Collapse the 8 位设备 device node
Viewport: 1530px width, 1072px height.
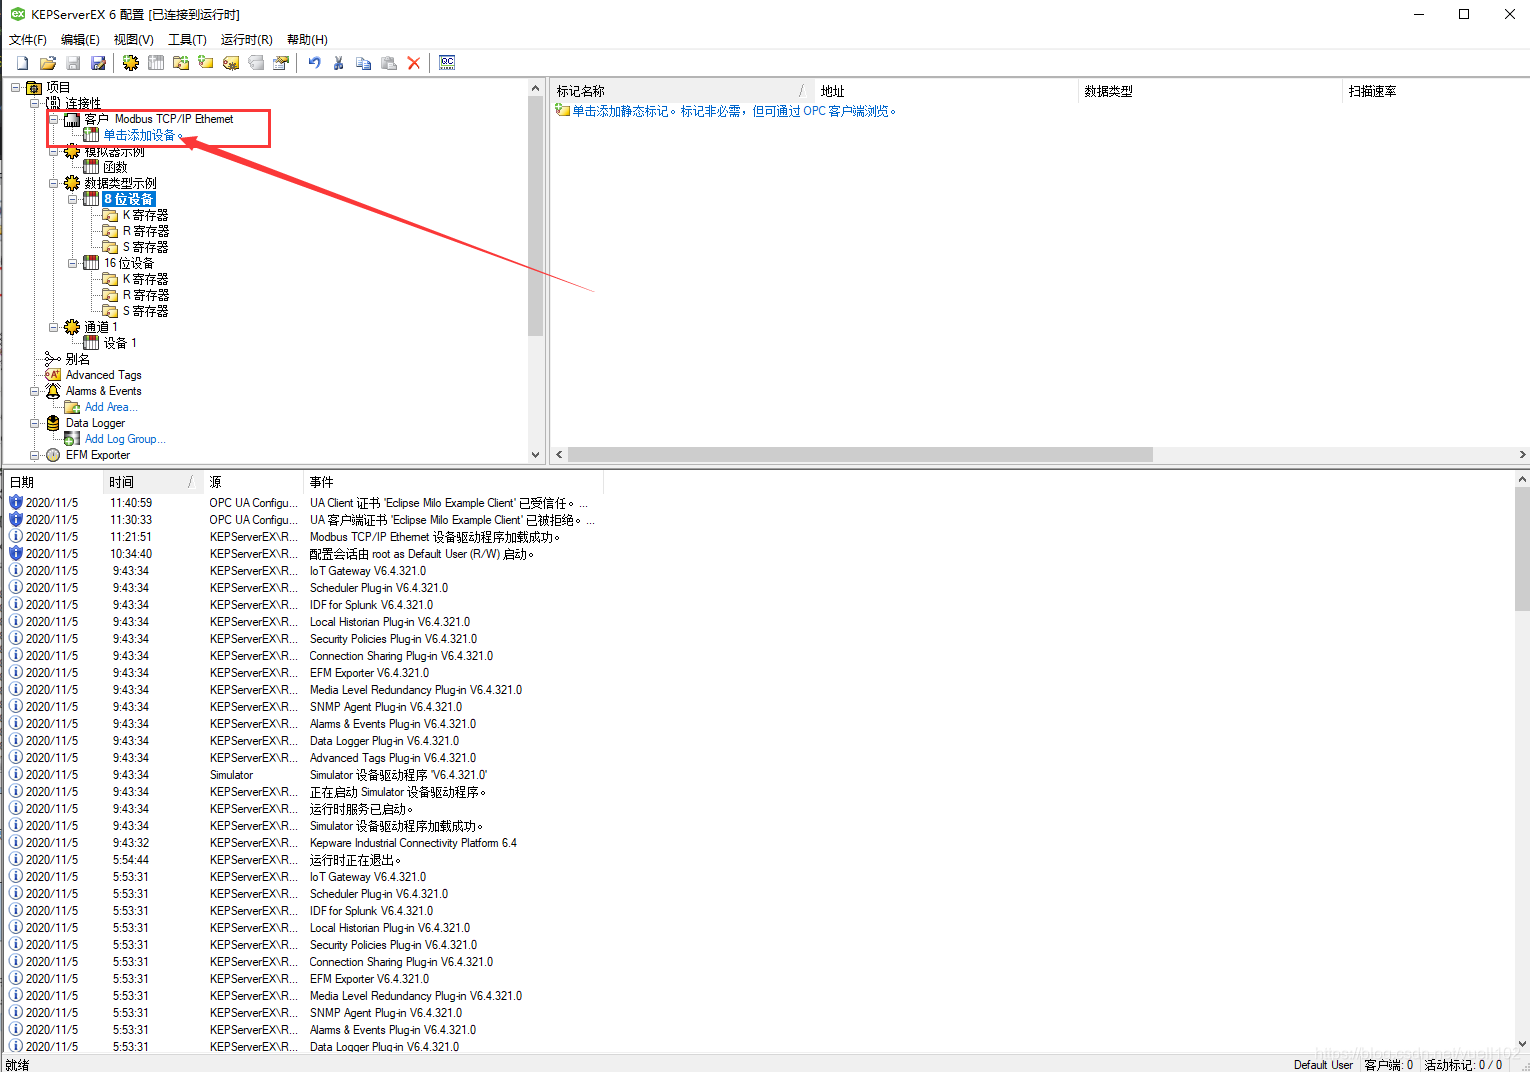coord(73,199)
